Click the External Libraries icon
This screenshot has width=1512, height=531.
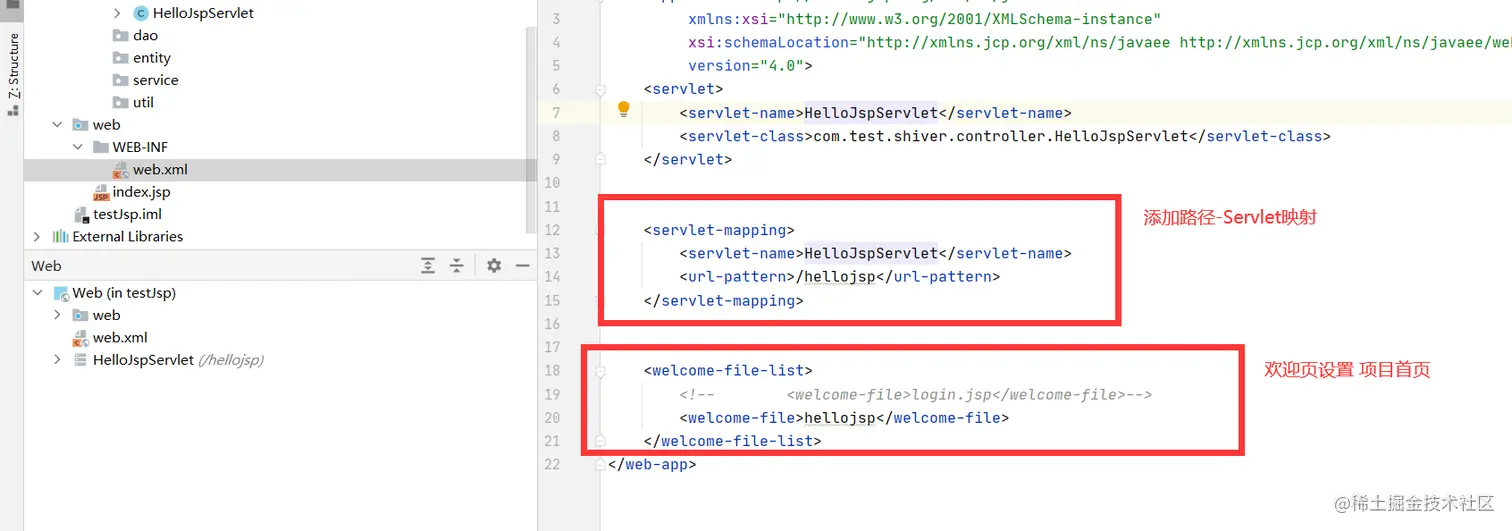click(x=61, y=237)
